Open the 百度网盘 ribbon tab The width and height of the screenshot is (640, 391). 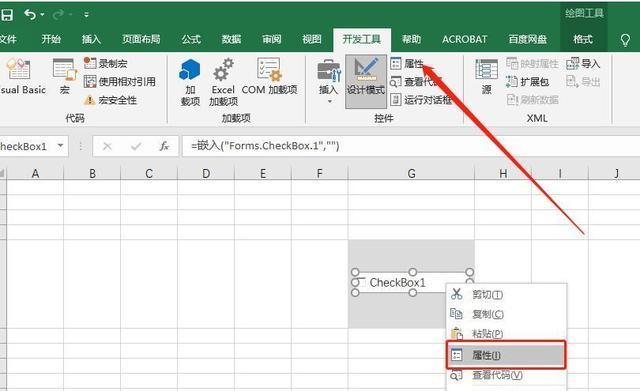click(x=527, y=39)
